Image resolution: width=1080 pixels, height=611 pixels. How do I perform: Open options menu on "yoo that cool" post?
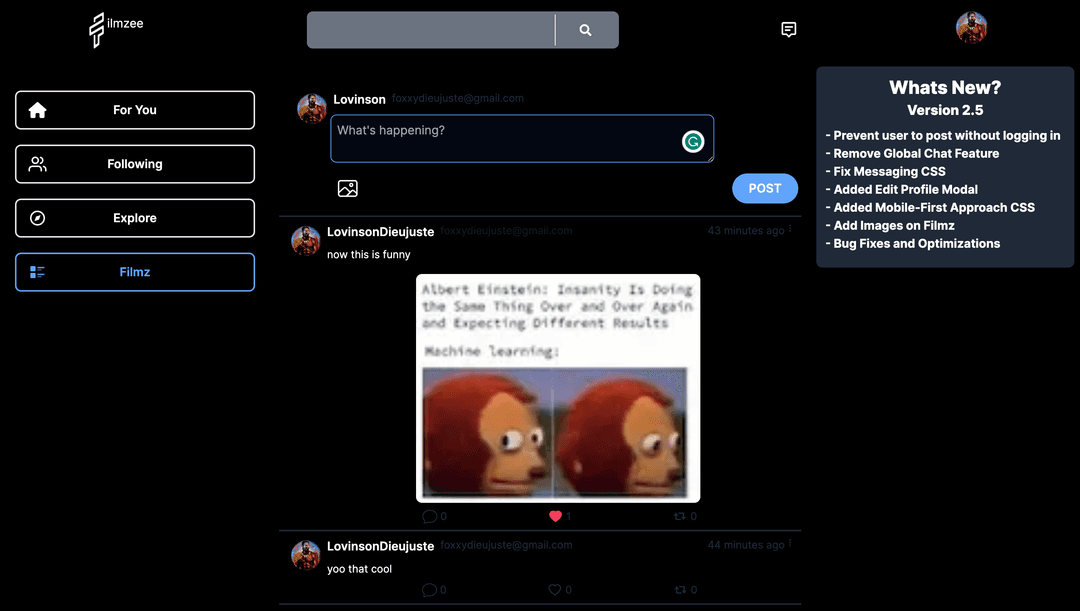tap(790, 544)
